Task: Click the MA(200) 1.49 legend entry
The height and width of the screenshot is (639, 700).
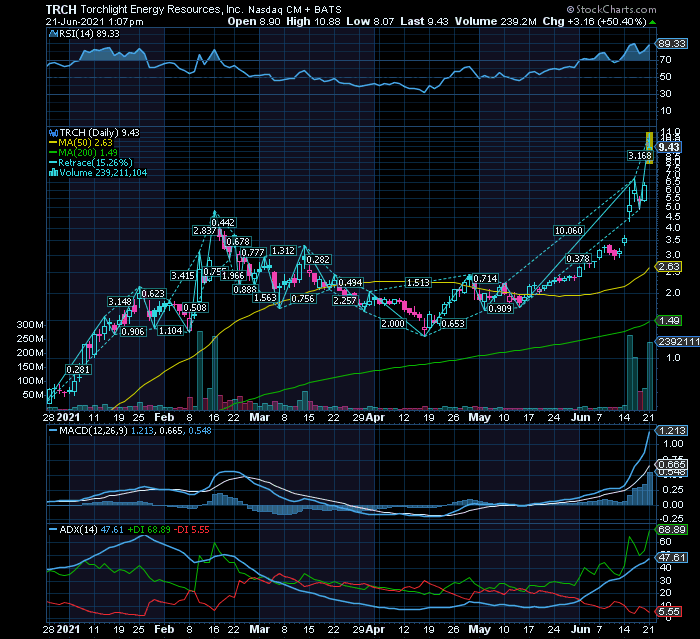Action: click(88, 153)
